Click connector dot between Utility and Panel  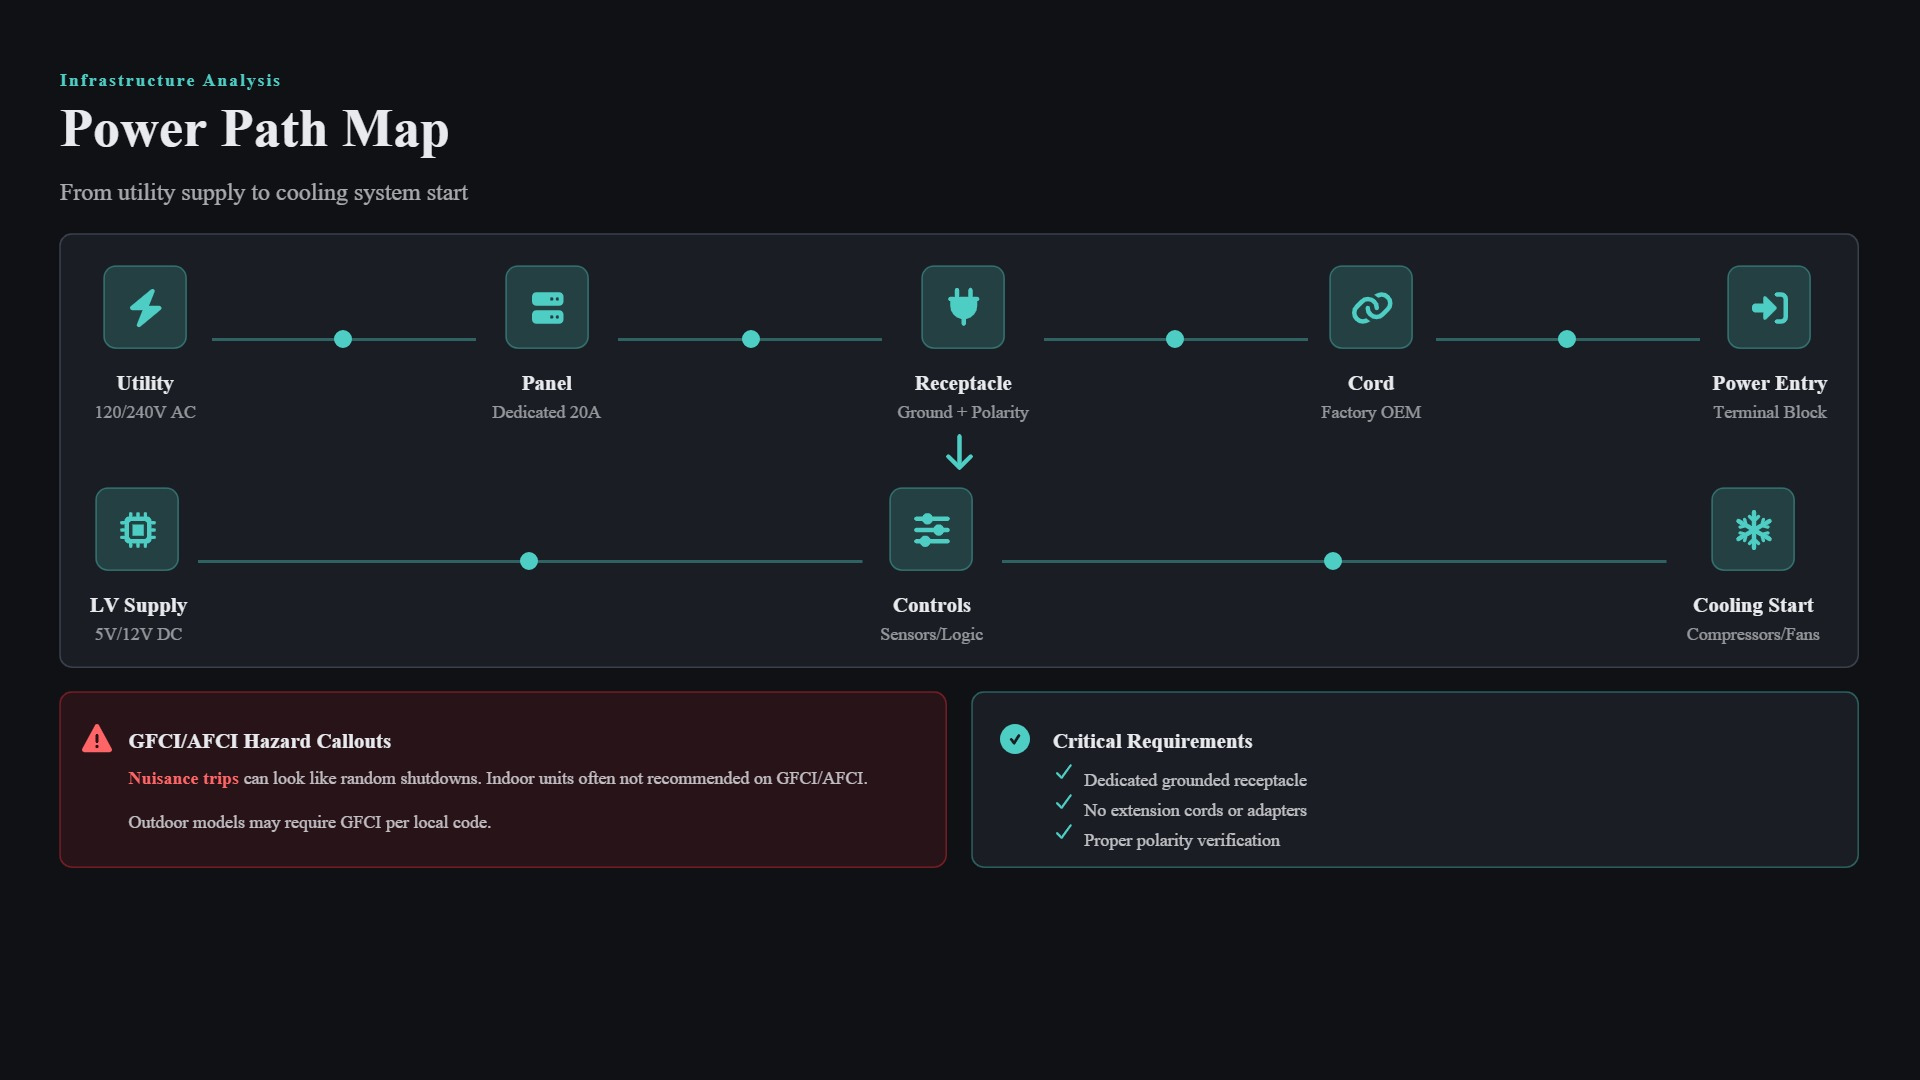pos(343,339)
